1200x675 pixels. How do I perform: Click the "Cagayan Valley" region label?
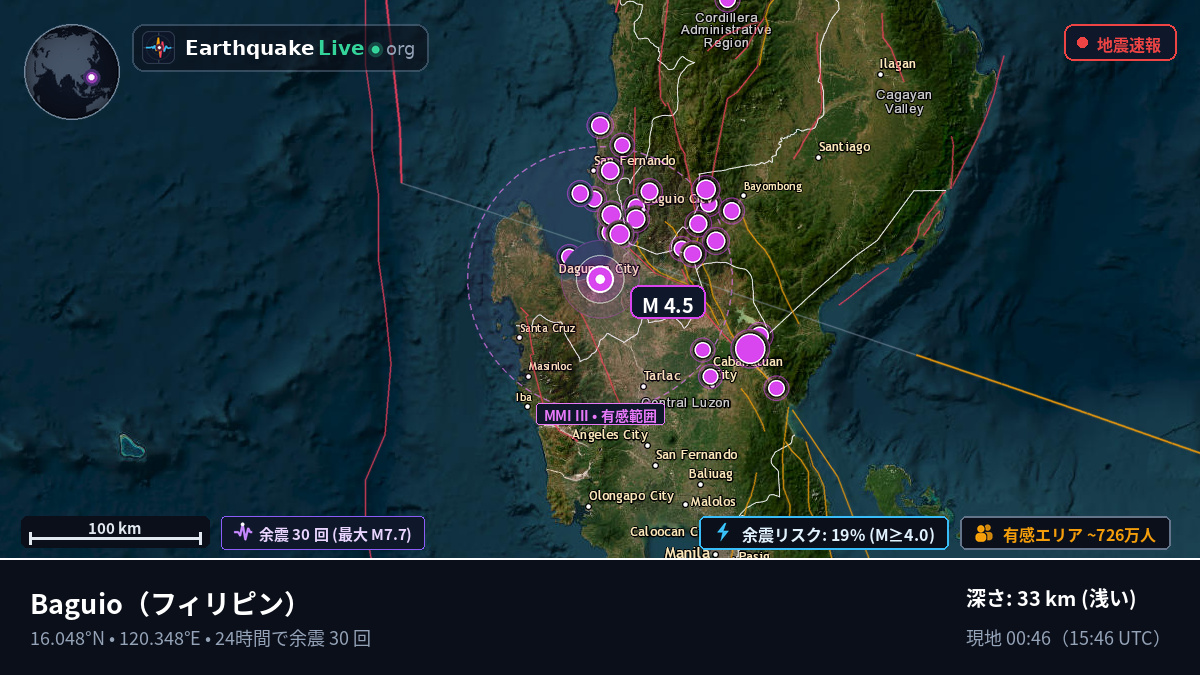[904, 101]
